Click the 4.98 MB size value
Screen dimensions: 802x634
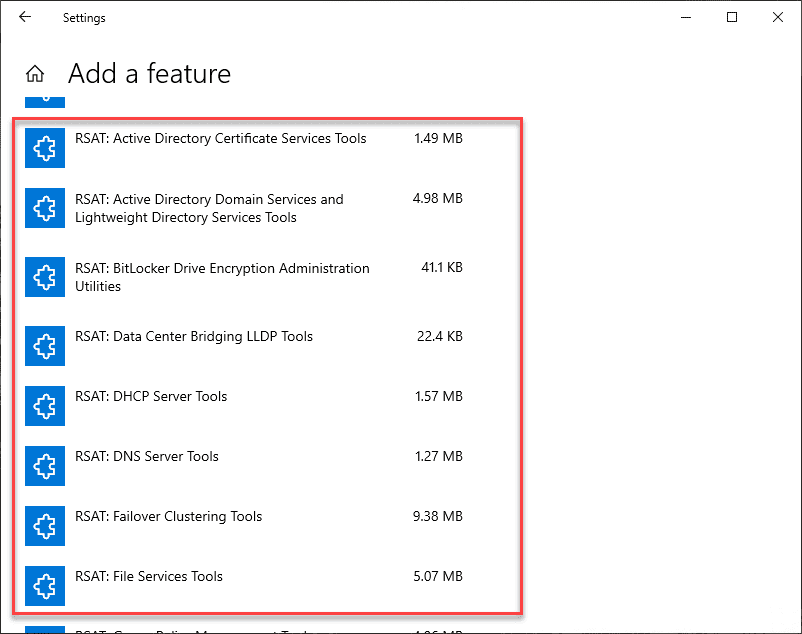click(438, 198)
